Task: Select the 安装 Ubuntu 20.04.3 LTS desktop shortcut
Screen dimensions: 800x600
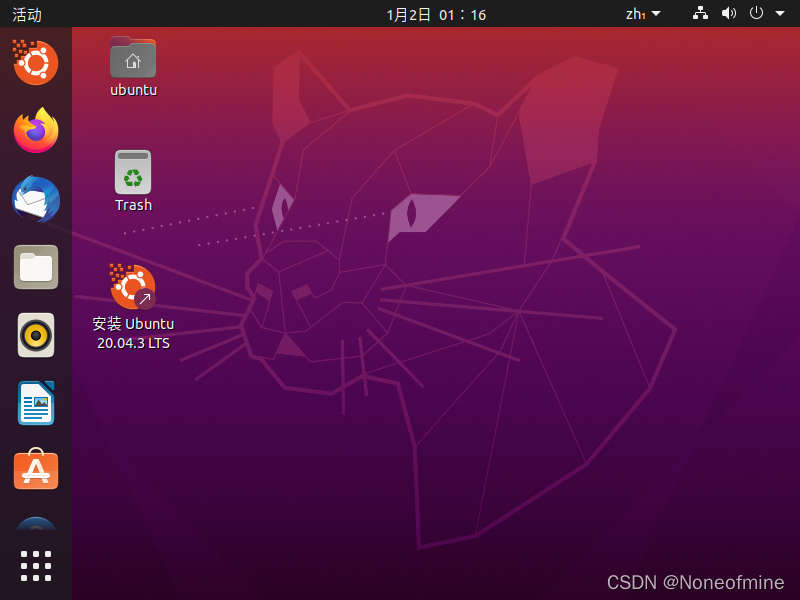Action: coord(133,306)
